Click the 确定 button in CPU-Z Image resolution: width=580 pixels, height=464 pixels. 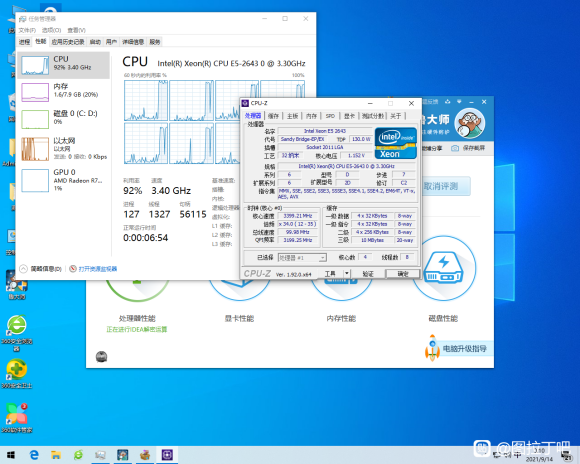(x=403, y=273)
